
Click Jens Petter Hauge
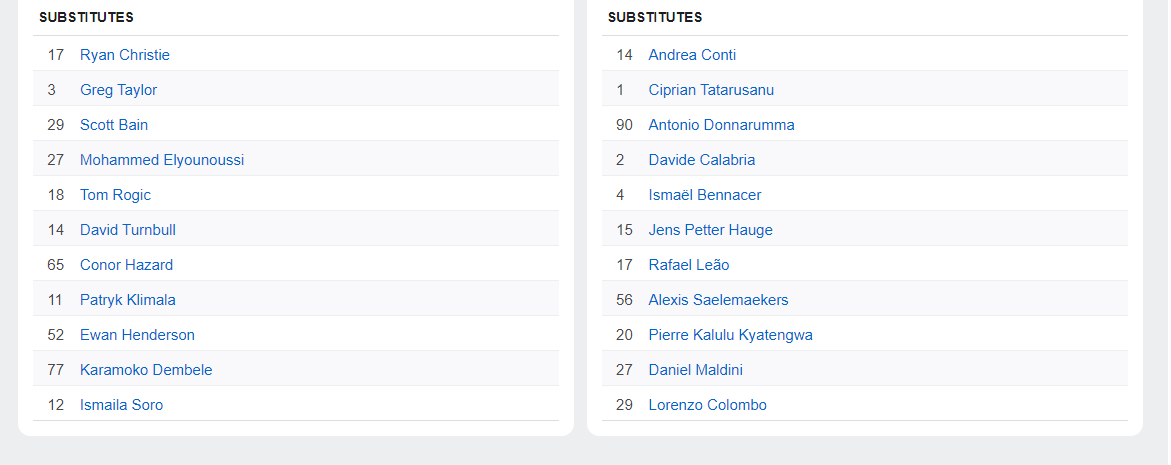point(710,230)
